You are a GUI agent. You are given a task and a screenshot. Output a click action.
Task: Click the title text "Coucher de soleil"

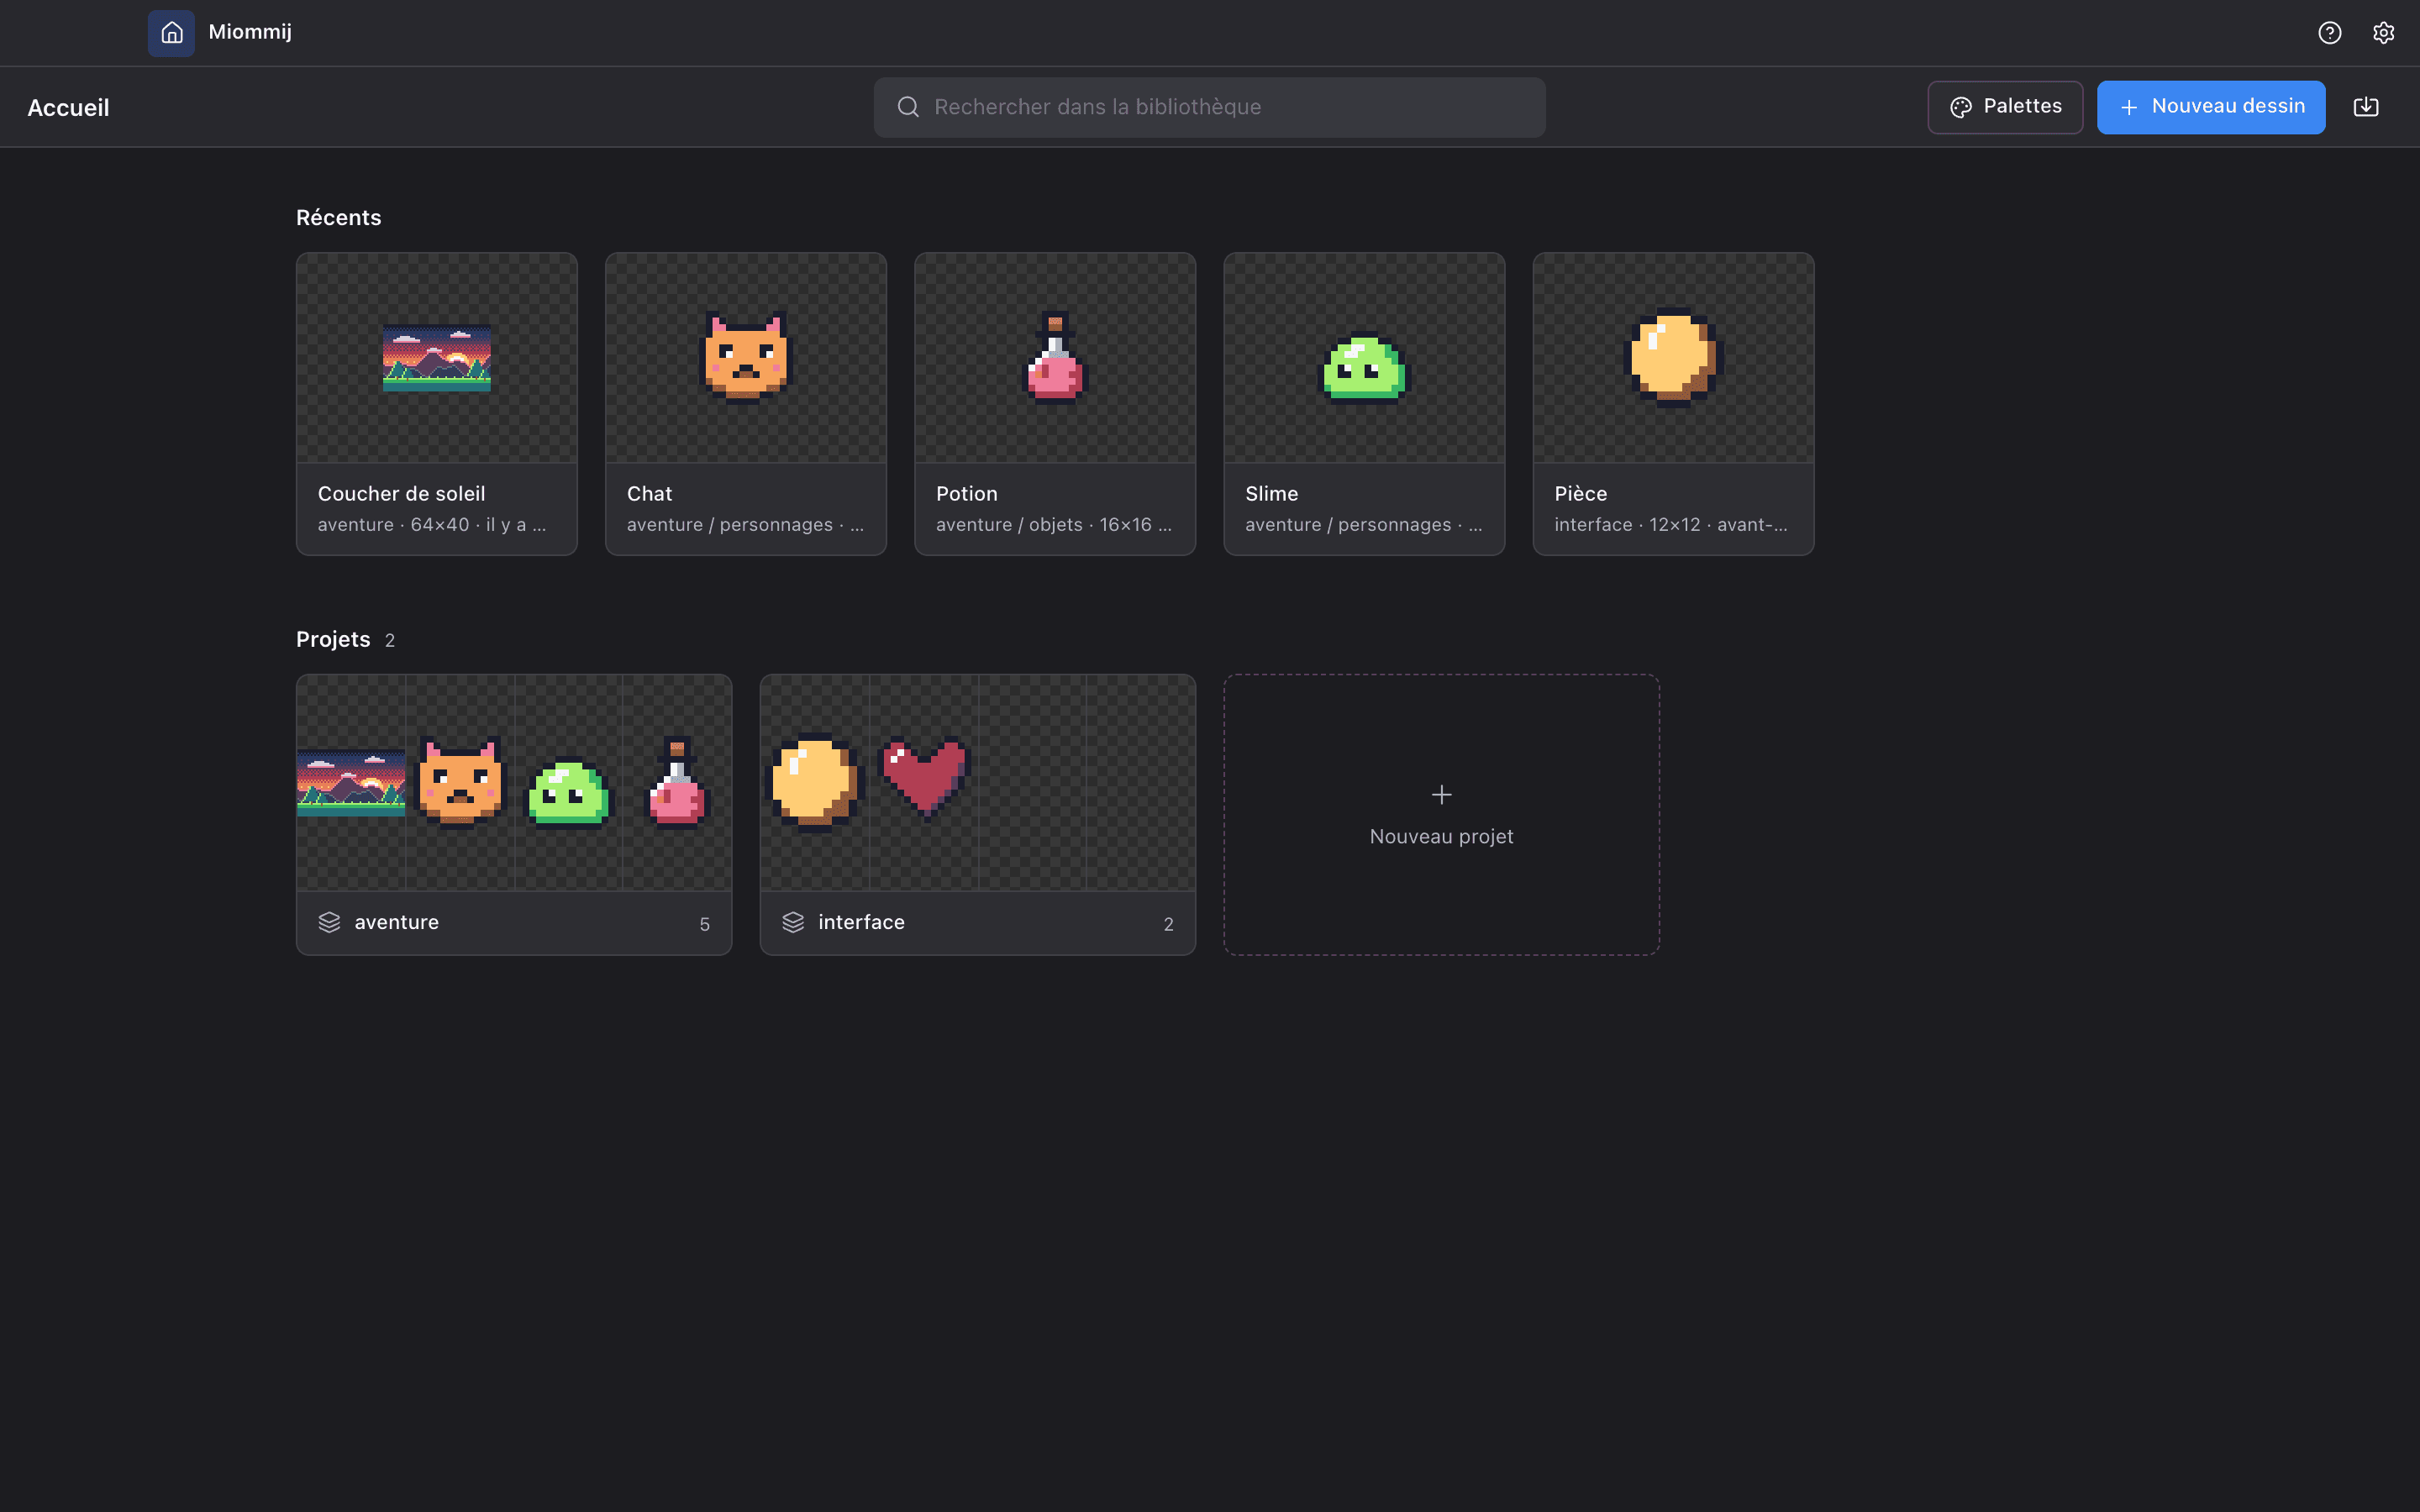pos(401,494)
